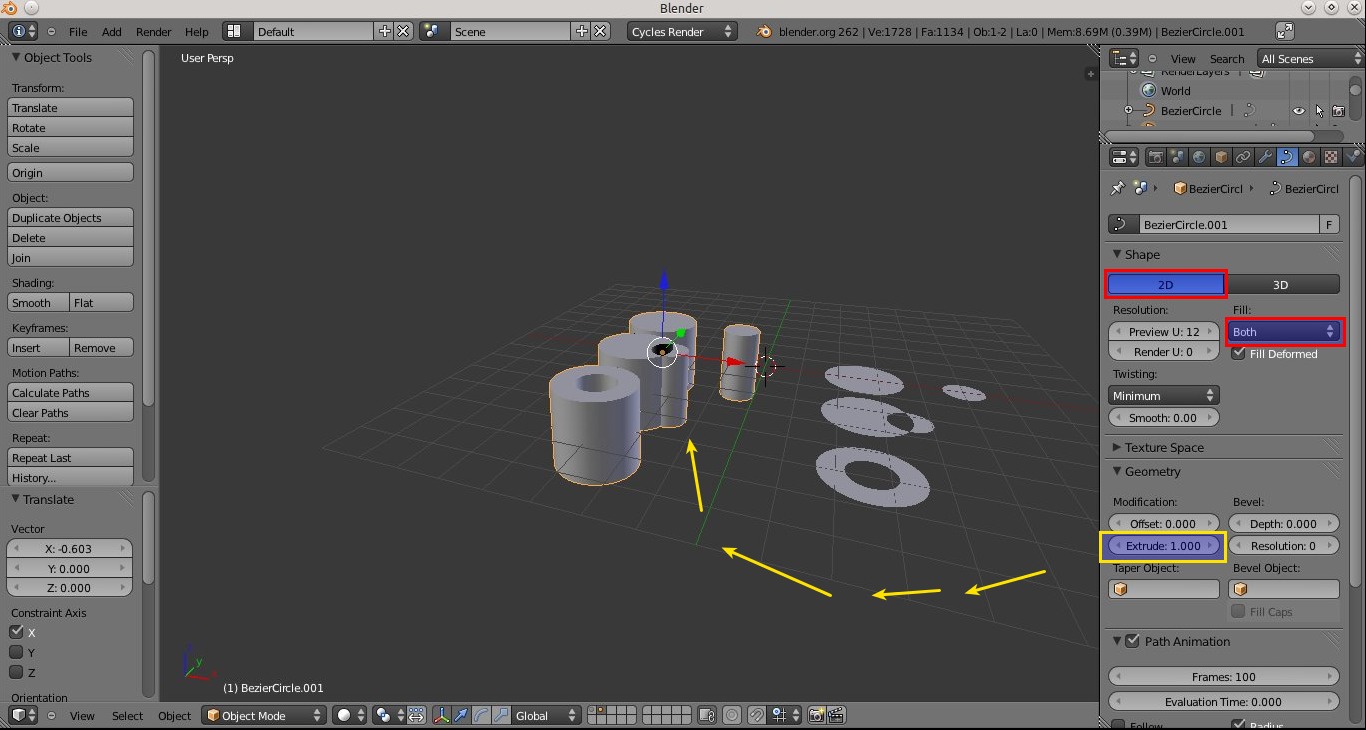The width and height of the screenshot is (1366, 730).
Task: Open the Render properties camera tab
Action: click(x=1156, y=157)
